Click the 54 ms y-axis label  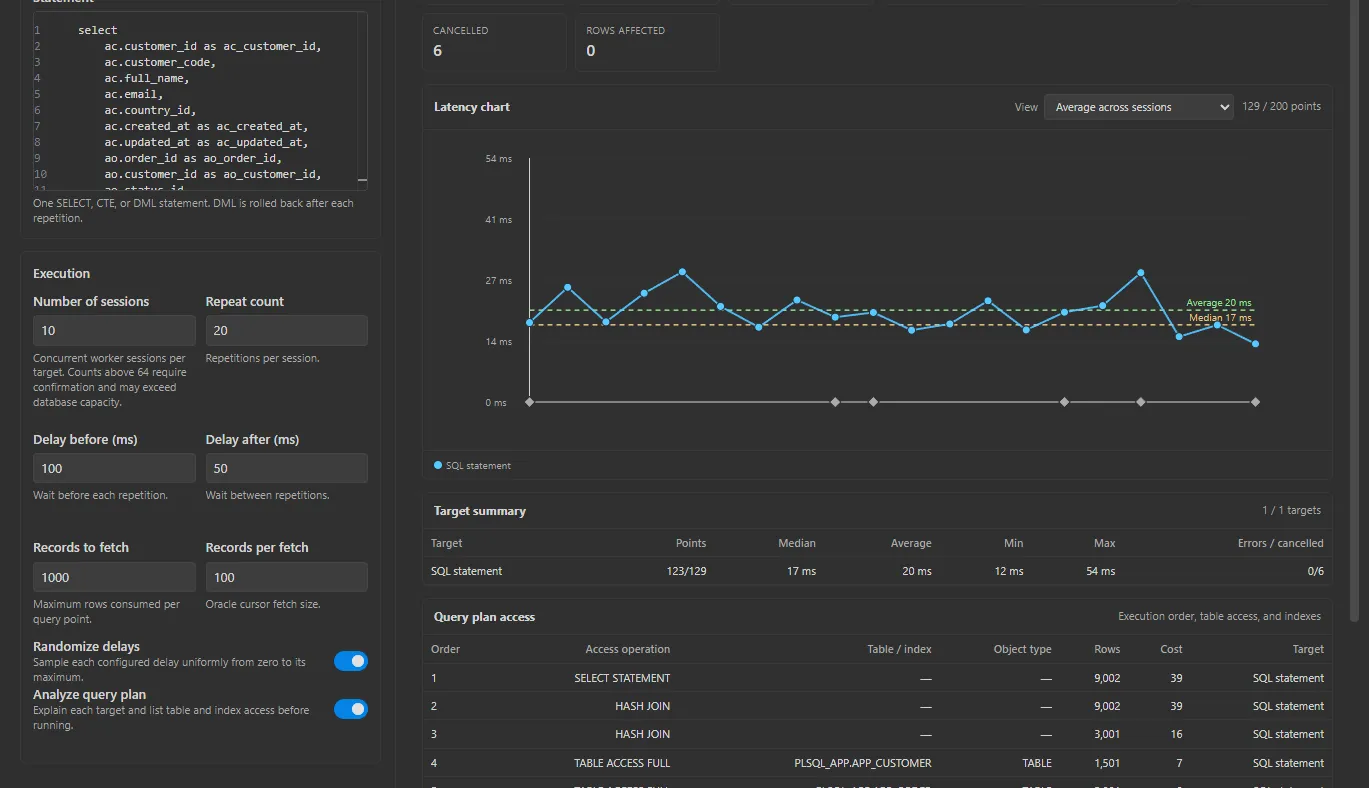click(498, 159)
